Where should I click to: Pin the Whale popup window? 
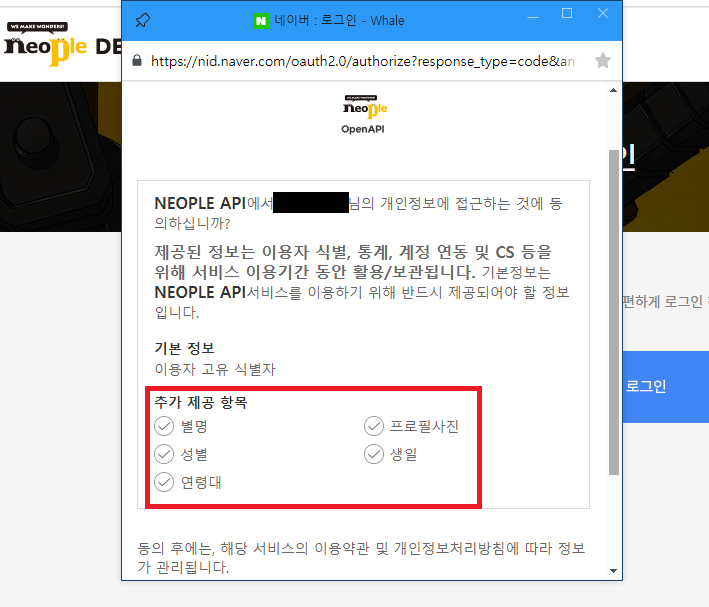(x=142, y=20)
